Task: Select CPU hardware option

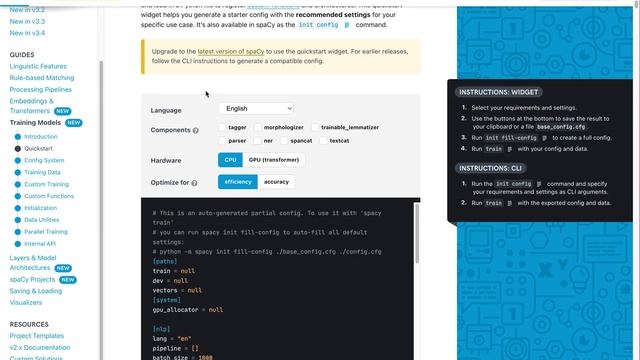Action: [230, 160]
